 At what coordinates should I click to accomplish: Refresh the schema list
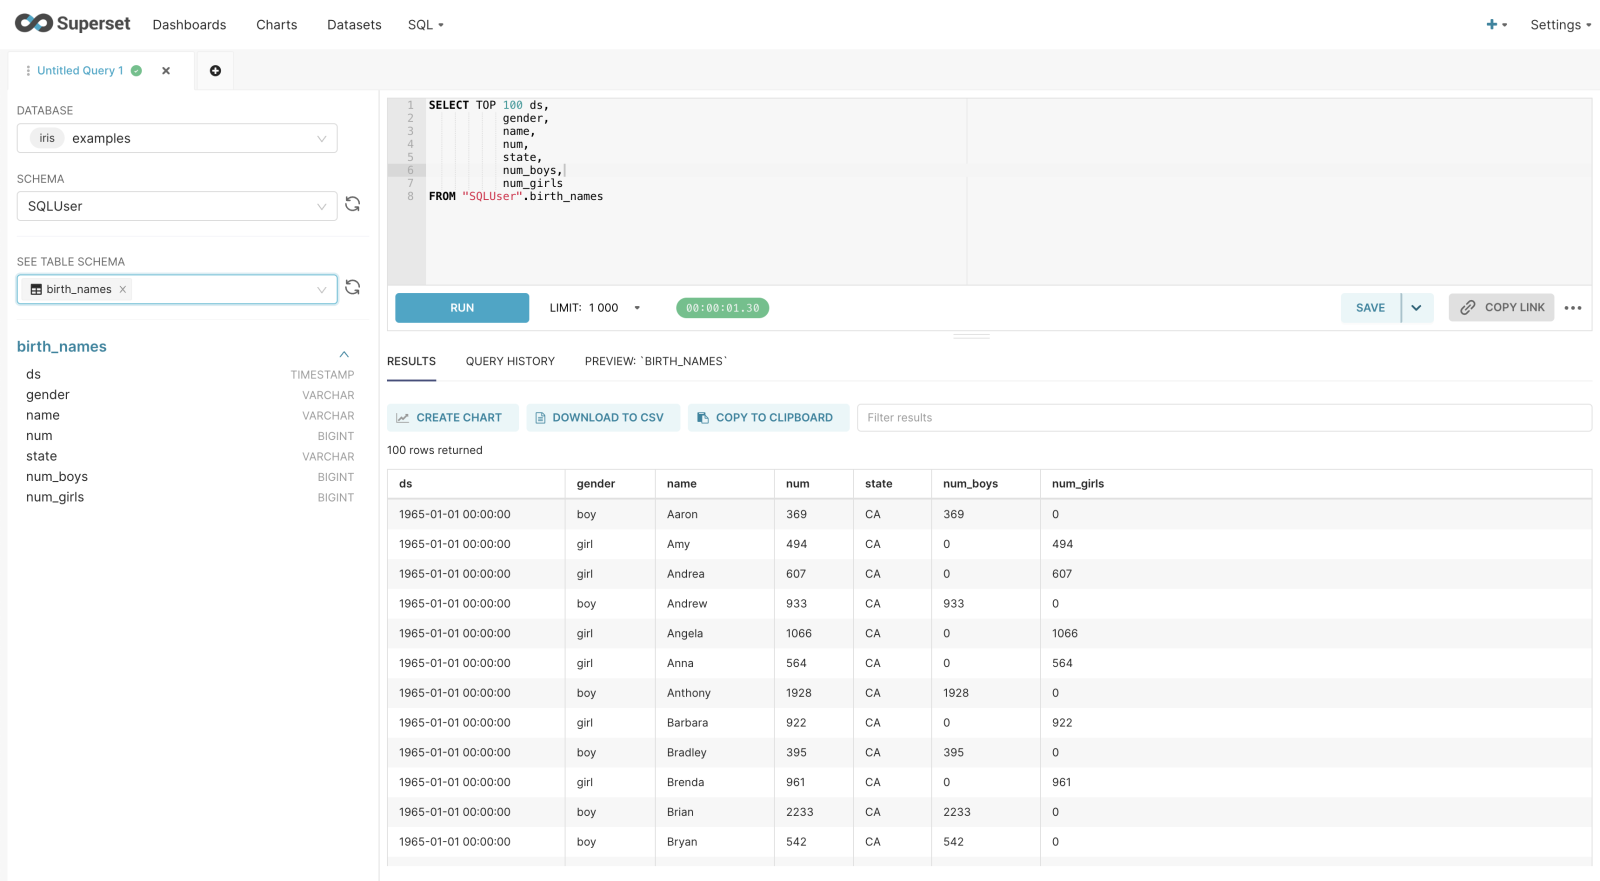[353, 204]
